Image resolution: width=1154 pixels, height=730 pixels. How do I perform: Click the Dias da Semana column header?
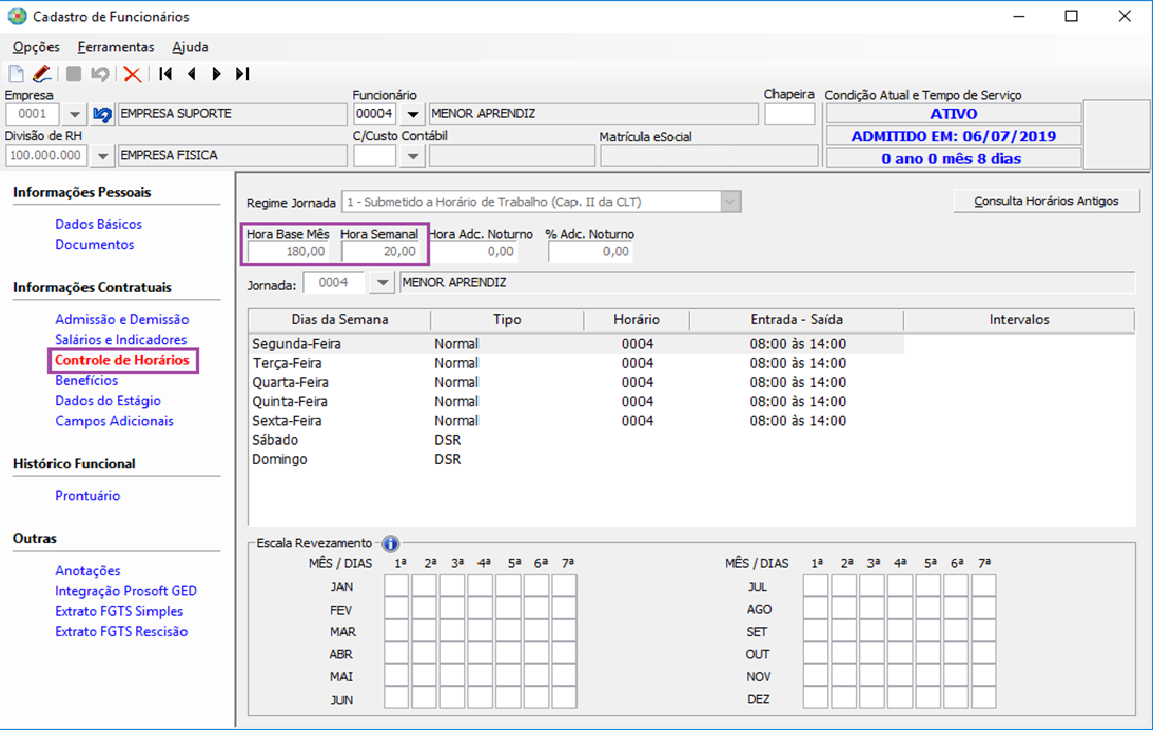pyautogui.click(x=340, y=320)
